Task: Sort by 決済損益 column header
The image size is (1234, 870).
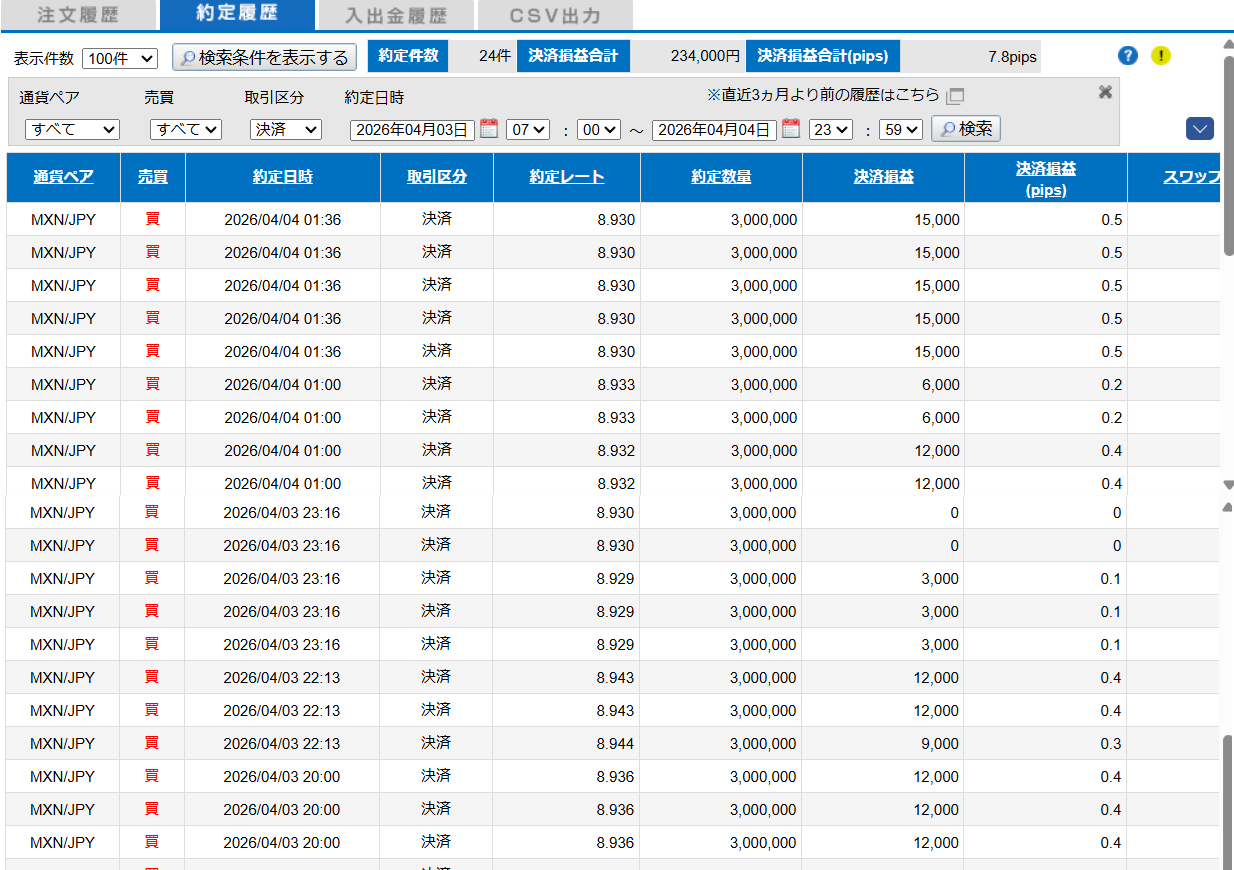Action: tap(883, 177)
